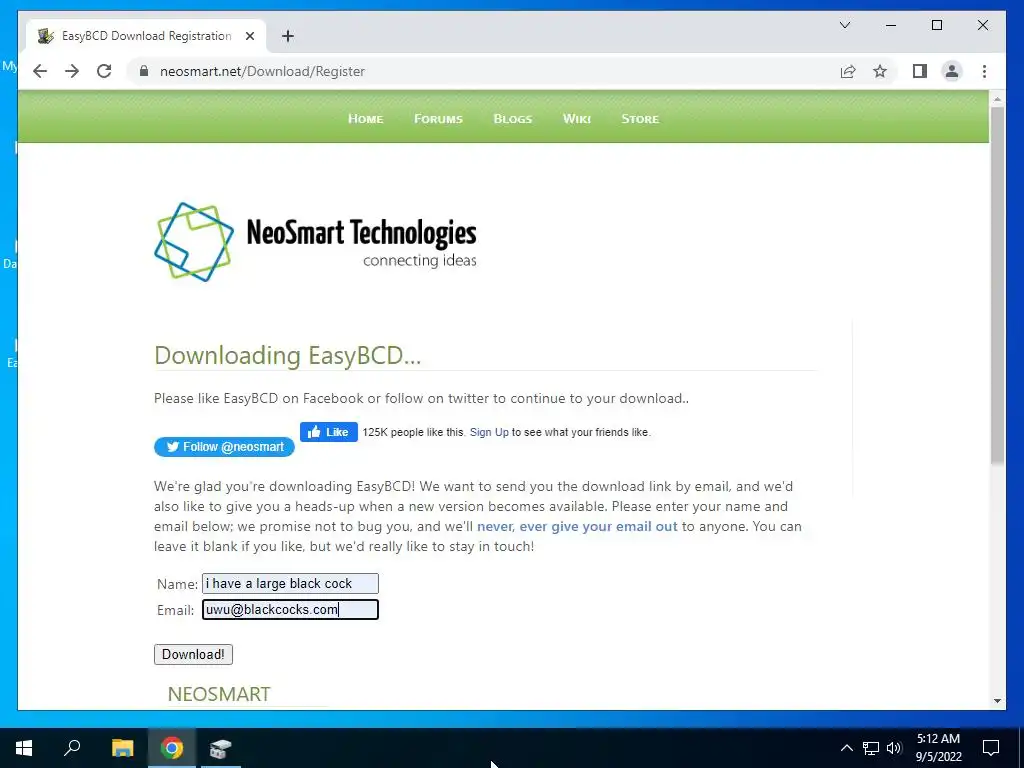Click the NeoSmart Technologies logo
Image resolution: width=1024 pixels, height=768 pixels.
315,242
